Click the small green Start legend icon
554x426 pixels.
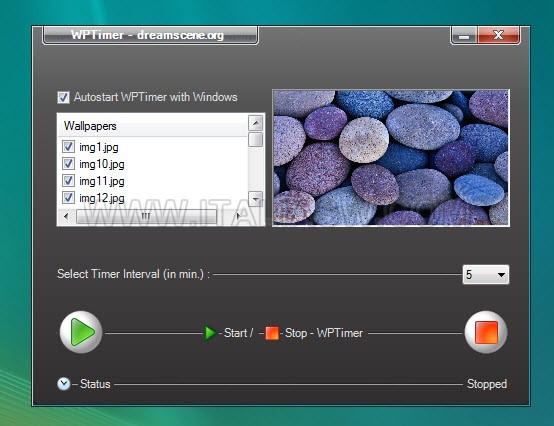(211, 333)
